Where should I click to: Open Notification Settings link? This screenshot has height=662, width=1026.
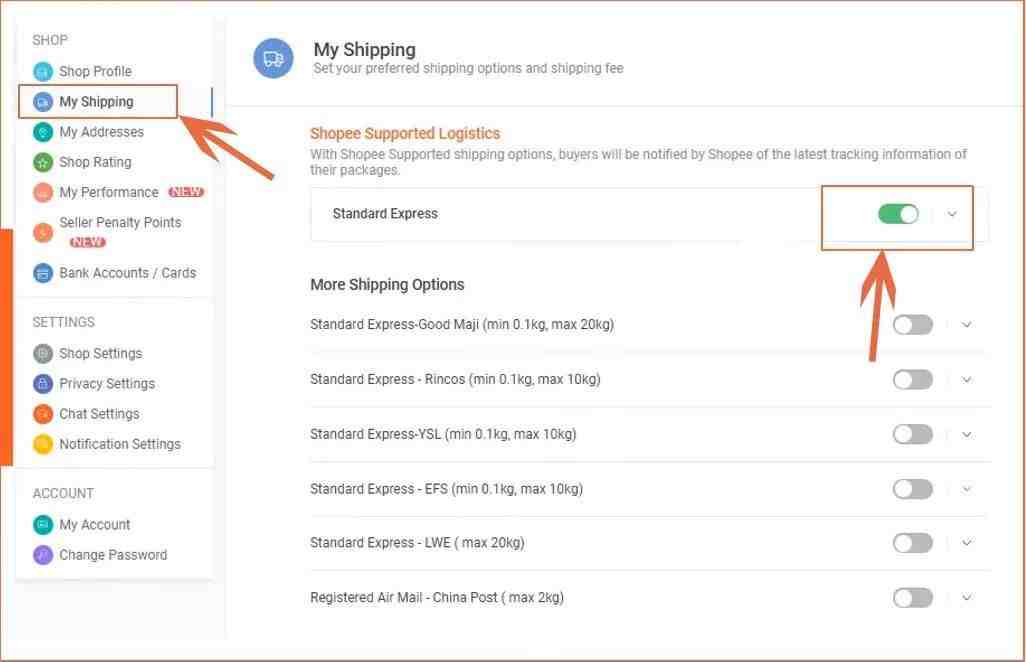[120, 444]
